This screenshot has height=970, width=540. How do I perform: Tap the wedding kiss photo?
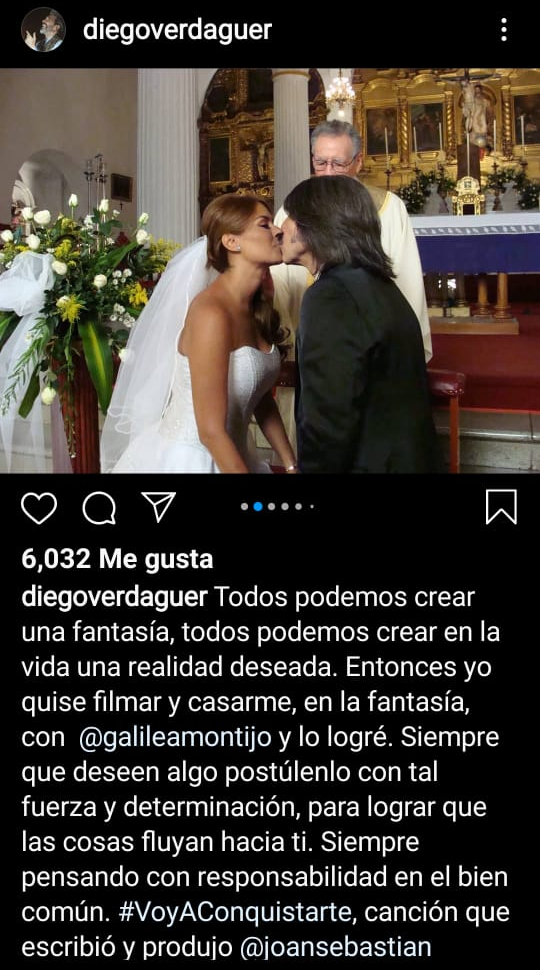[x=270, y=270]
